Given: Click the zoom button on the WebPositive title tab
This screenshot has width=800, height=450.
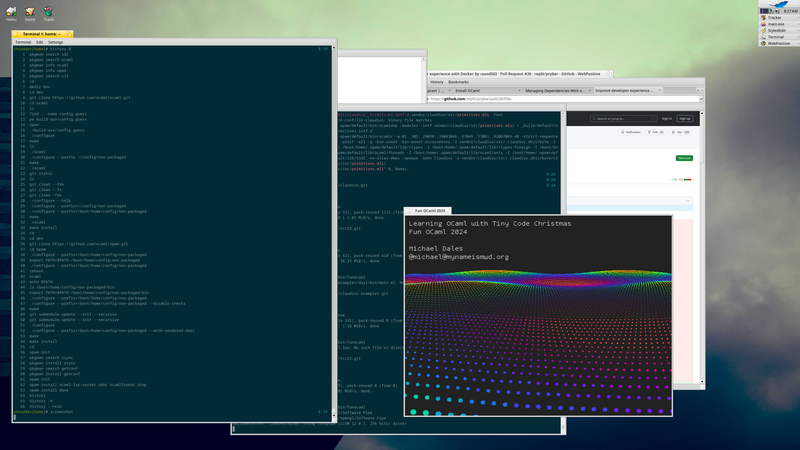Looking at the screenshot, I should point(609,74).
